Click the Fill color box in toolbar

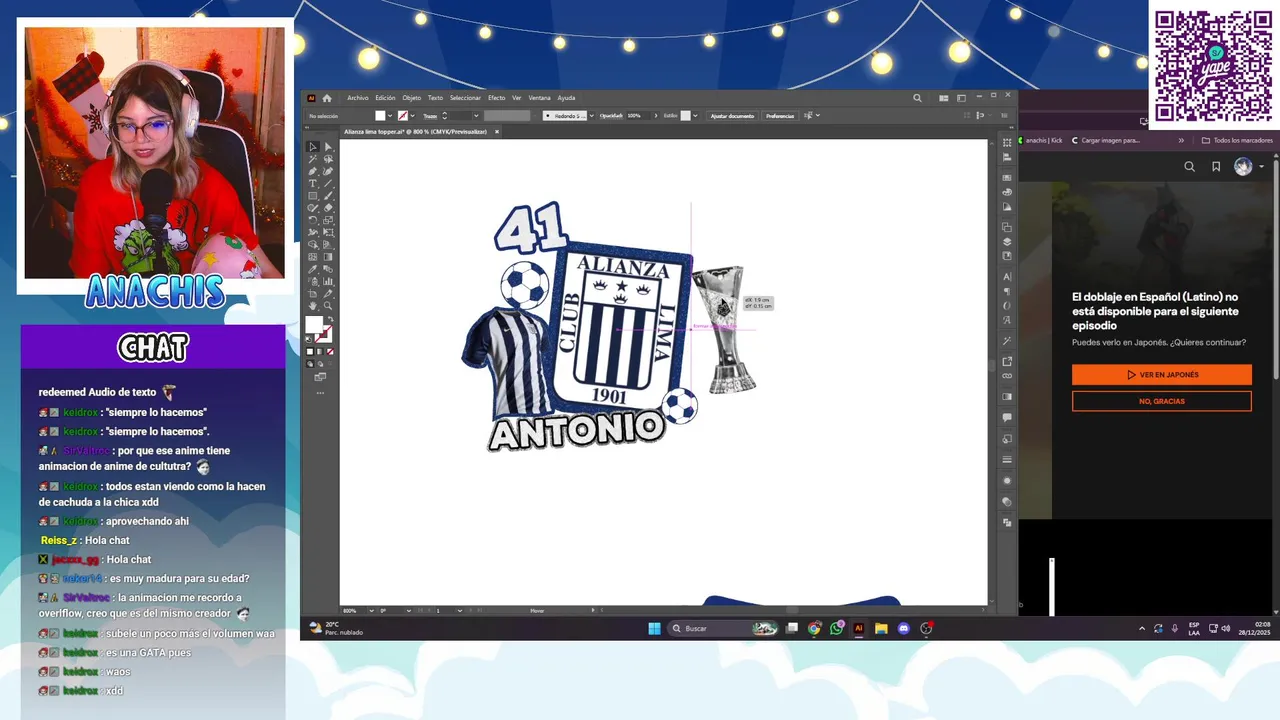(314, 324)
